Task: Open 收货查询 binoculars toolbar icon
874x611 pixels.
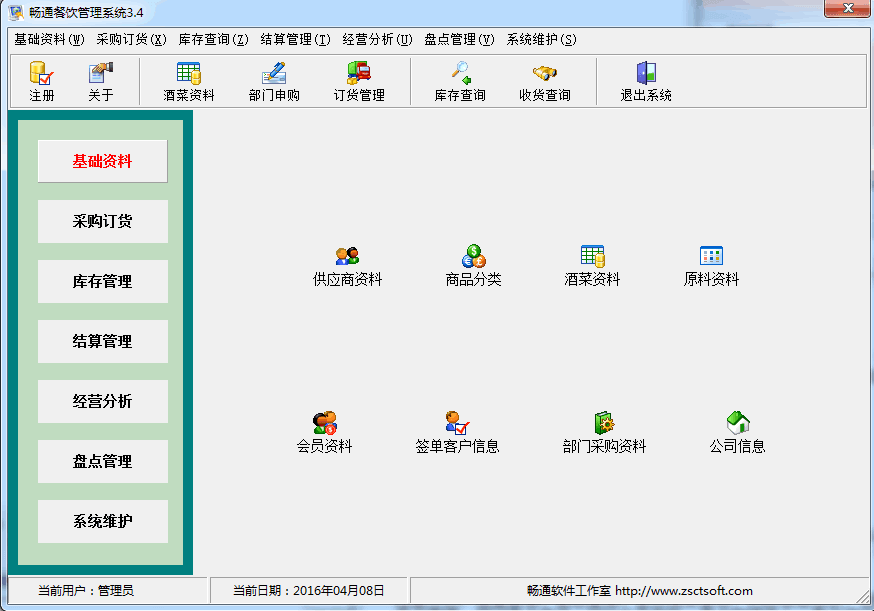Action: point(544,81)
